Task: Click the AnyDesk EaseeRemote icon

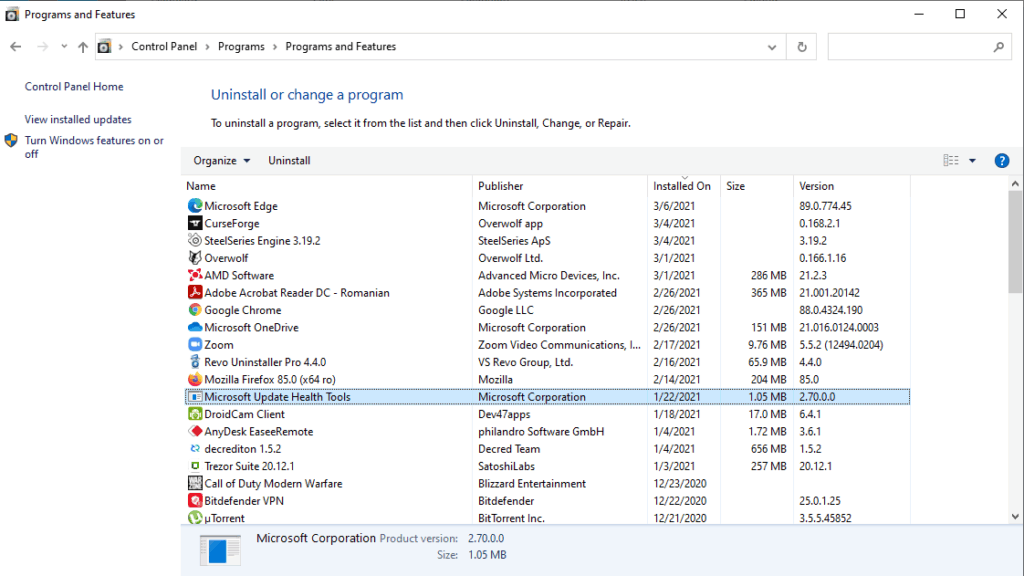Action: (195, 431)
